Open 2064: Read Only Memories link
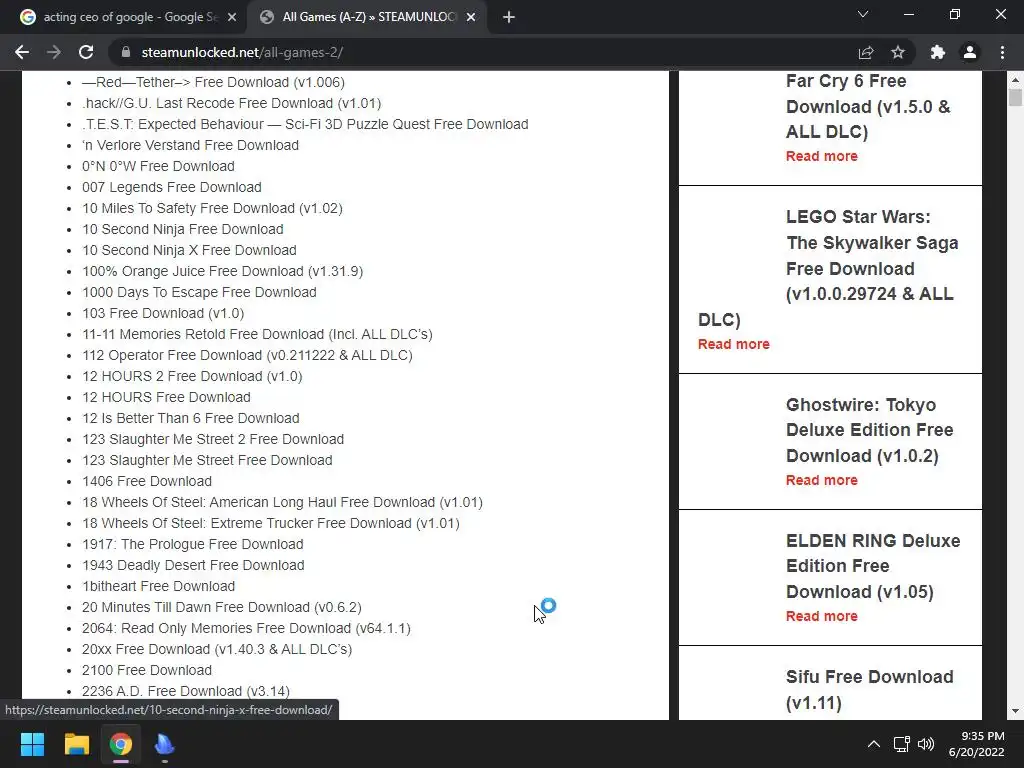 pos(246,628)
